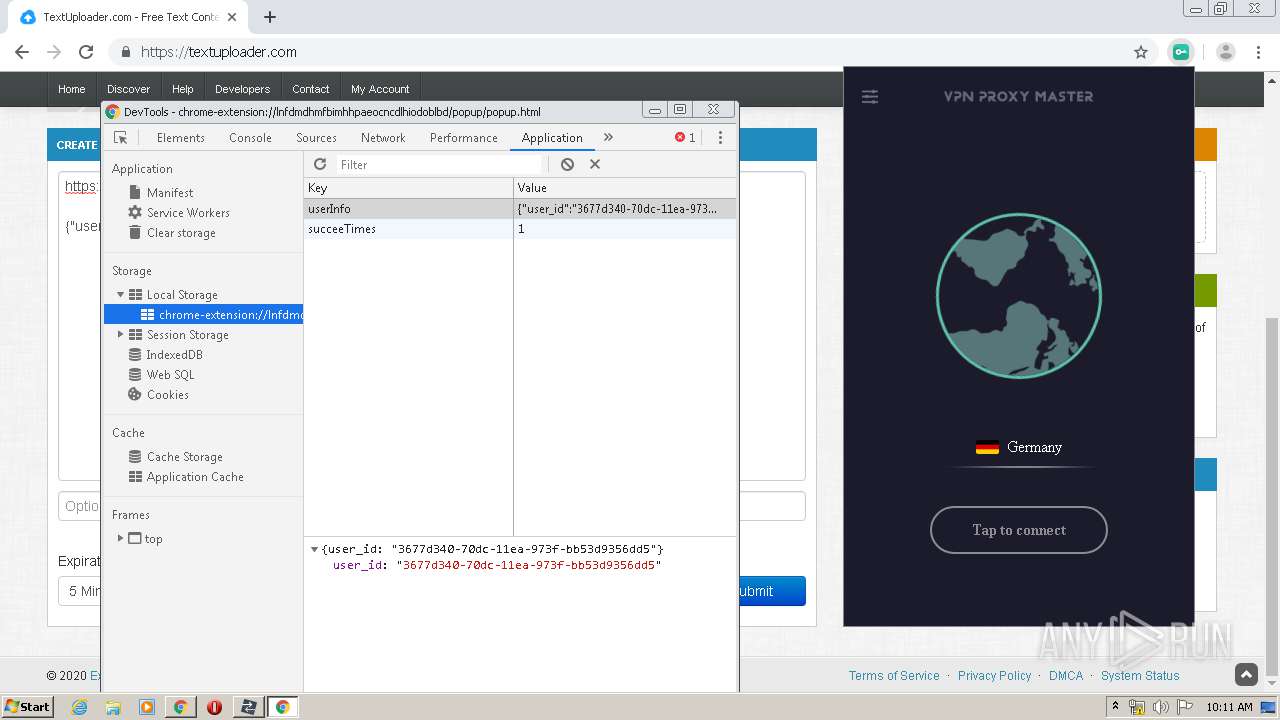This screenshot has width=1280, height=720.
Task: Open Internet Explorer from taskbar
Action: (79, 707)
